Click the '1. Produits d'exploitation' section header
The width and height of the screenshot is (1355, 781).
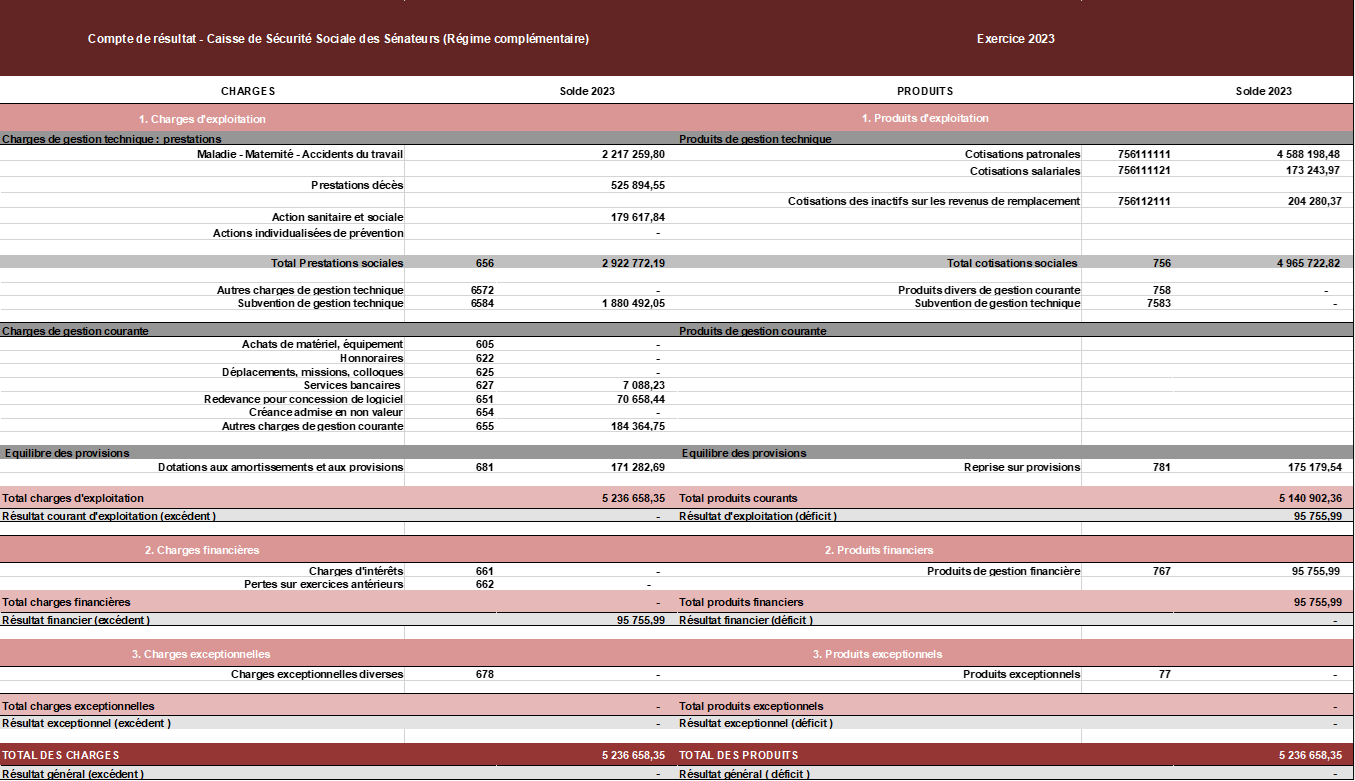pyautogui.click(x=925, y=118)
